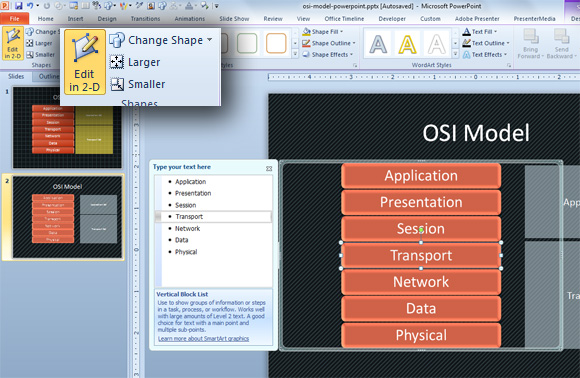Click 'Application' bullet in the text pane
This screenshot has width=580, height=378.
click(x=190, y=182)
